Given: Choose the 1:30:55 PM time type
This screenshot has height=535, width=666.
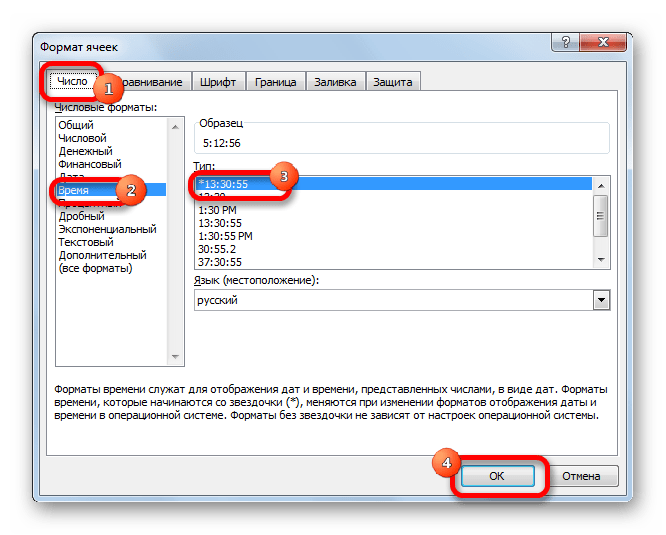Looking at the screenshot, I should pos(394,236).
